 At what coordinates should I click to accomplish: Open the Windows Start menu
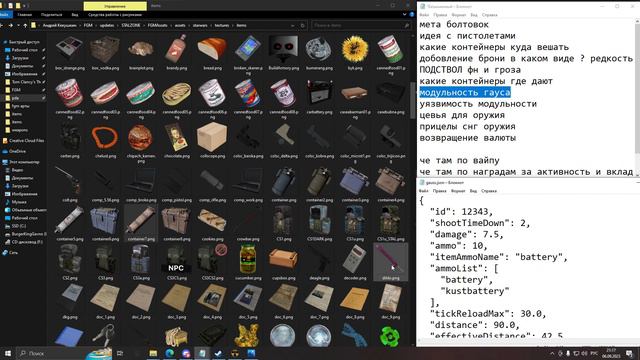[x=7, y=353]
